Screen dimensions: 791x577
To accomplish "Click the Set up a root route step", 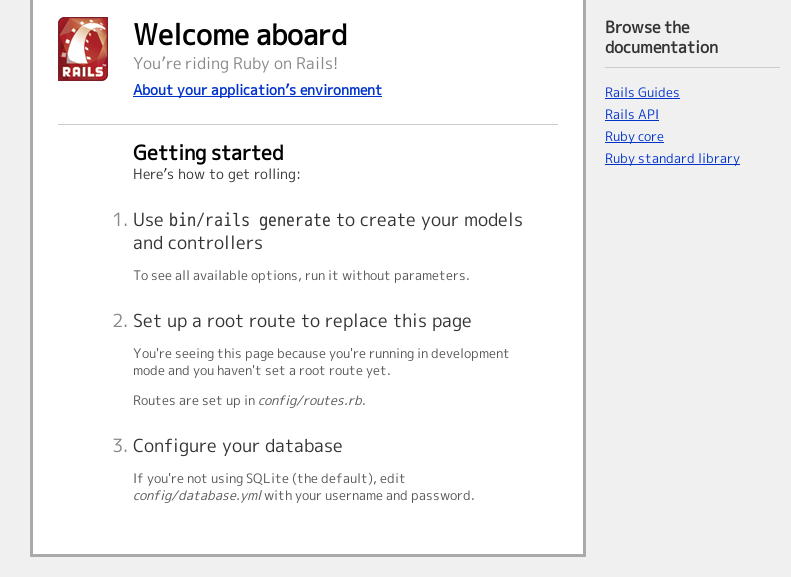I will [x=302, y=321].
